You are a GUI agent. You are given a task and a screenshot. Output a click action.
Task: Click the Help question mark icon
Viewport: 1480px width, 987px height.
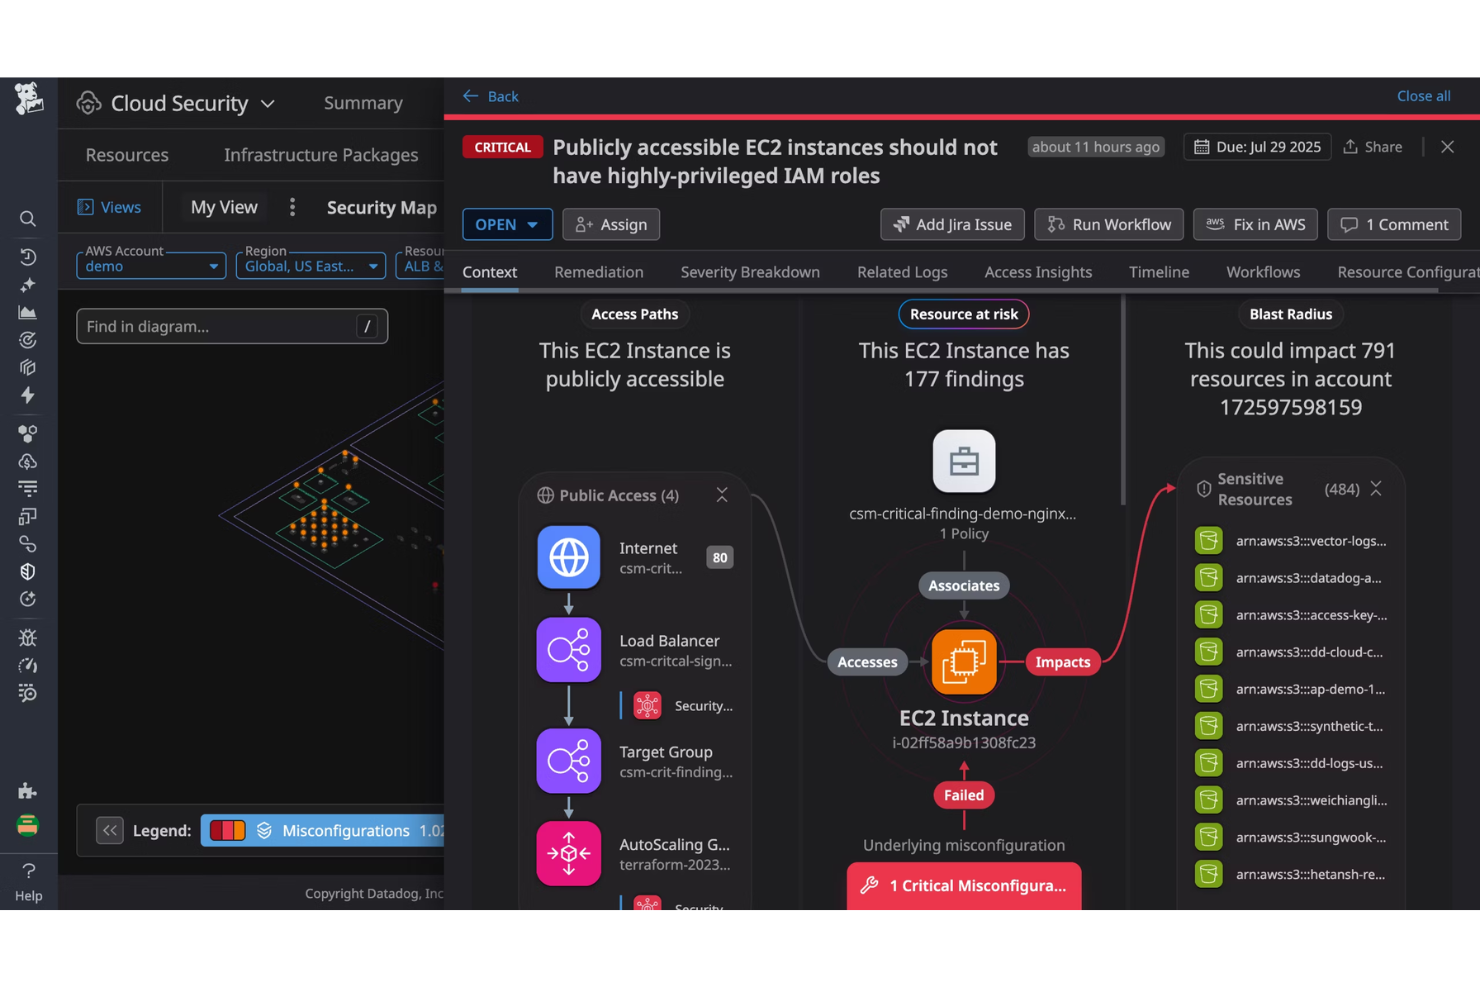coord(29,870)
